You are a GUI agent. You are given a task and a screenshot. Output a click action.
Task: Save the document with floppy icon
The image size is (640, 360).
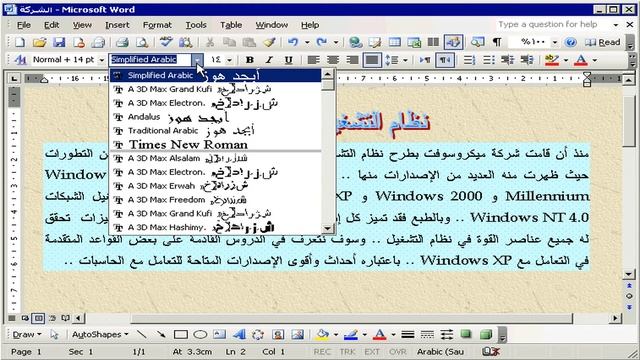pyautogui.click(x=59, y=42)
